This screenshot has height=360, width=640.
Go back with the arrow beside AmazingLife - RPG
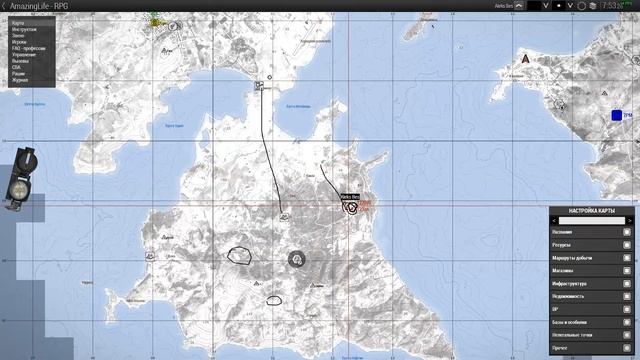[x=4, y=6]
